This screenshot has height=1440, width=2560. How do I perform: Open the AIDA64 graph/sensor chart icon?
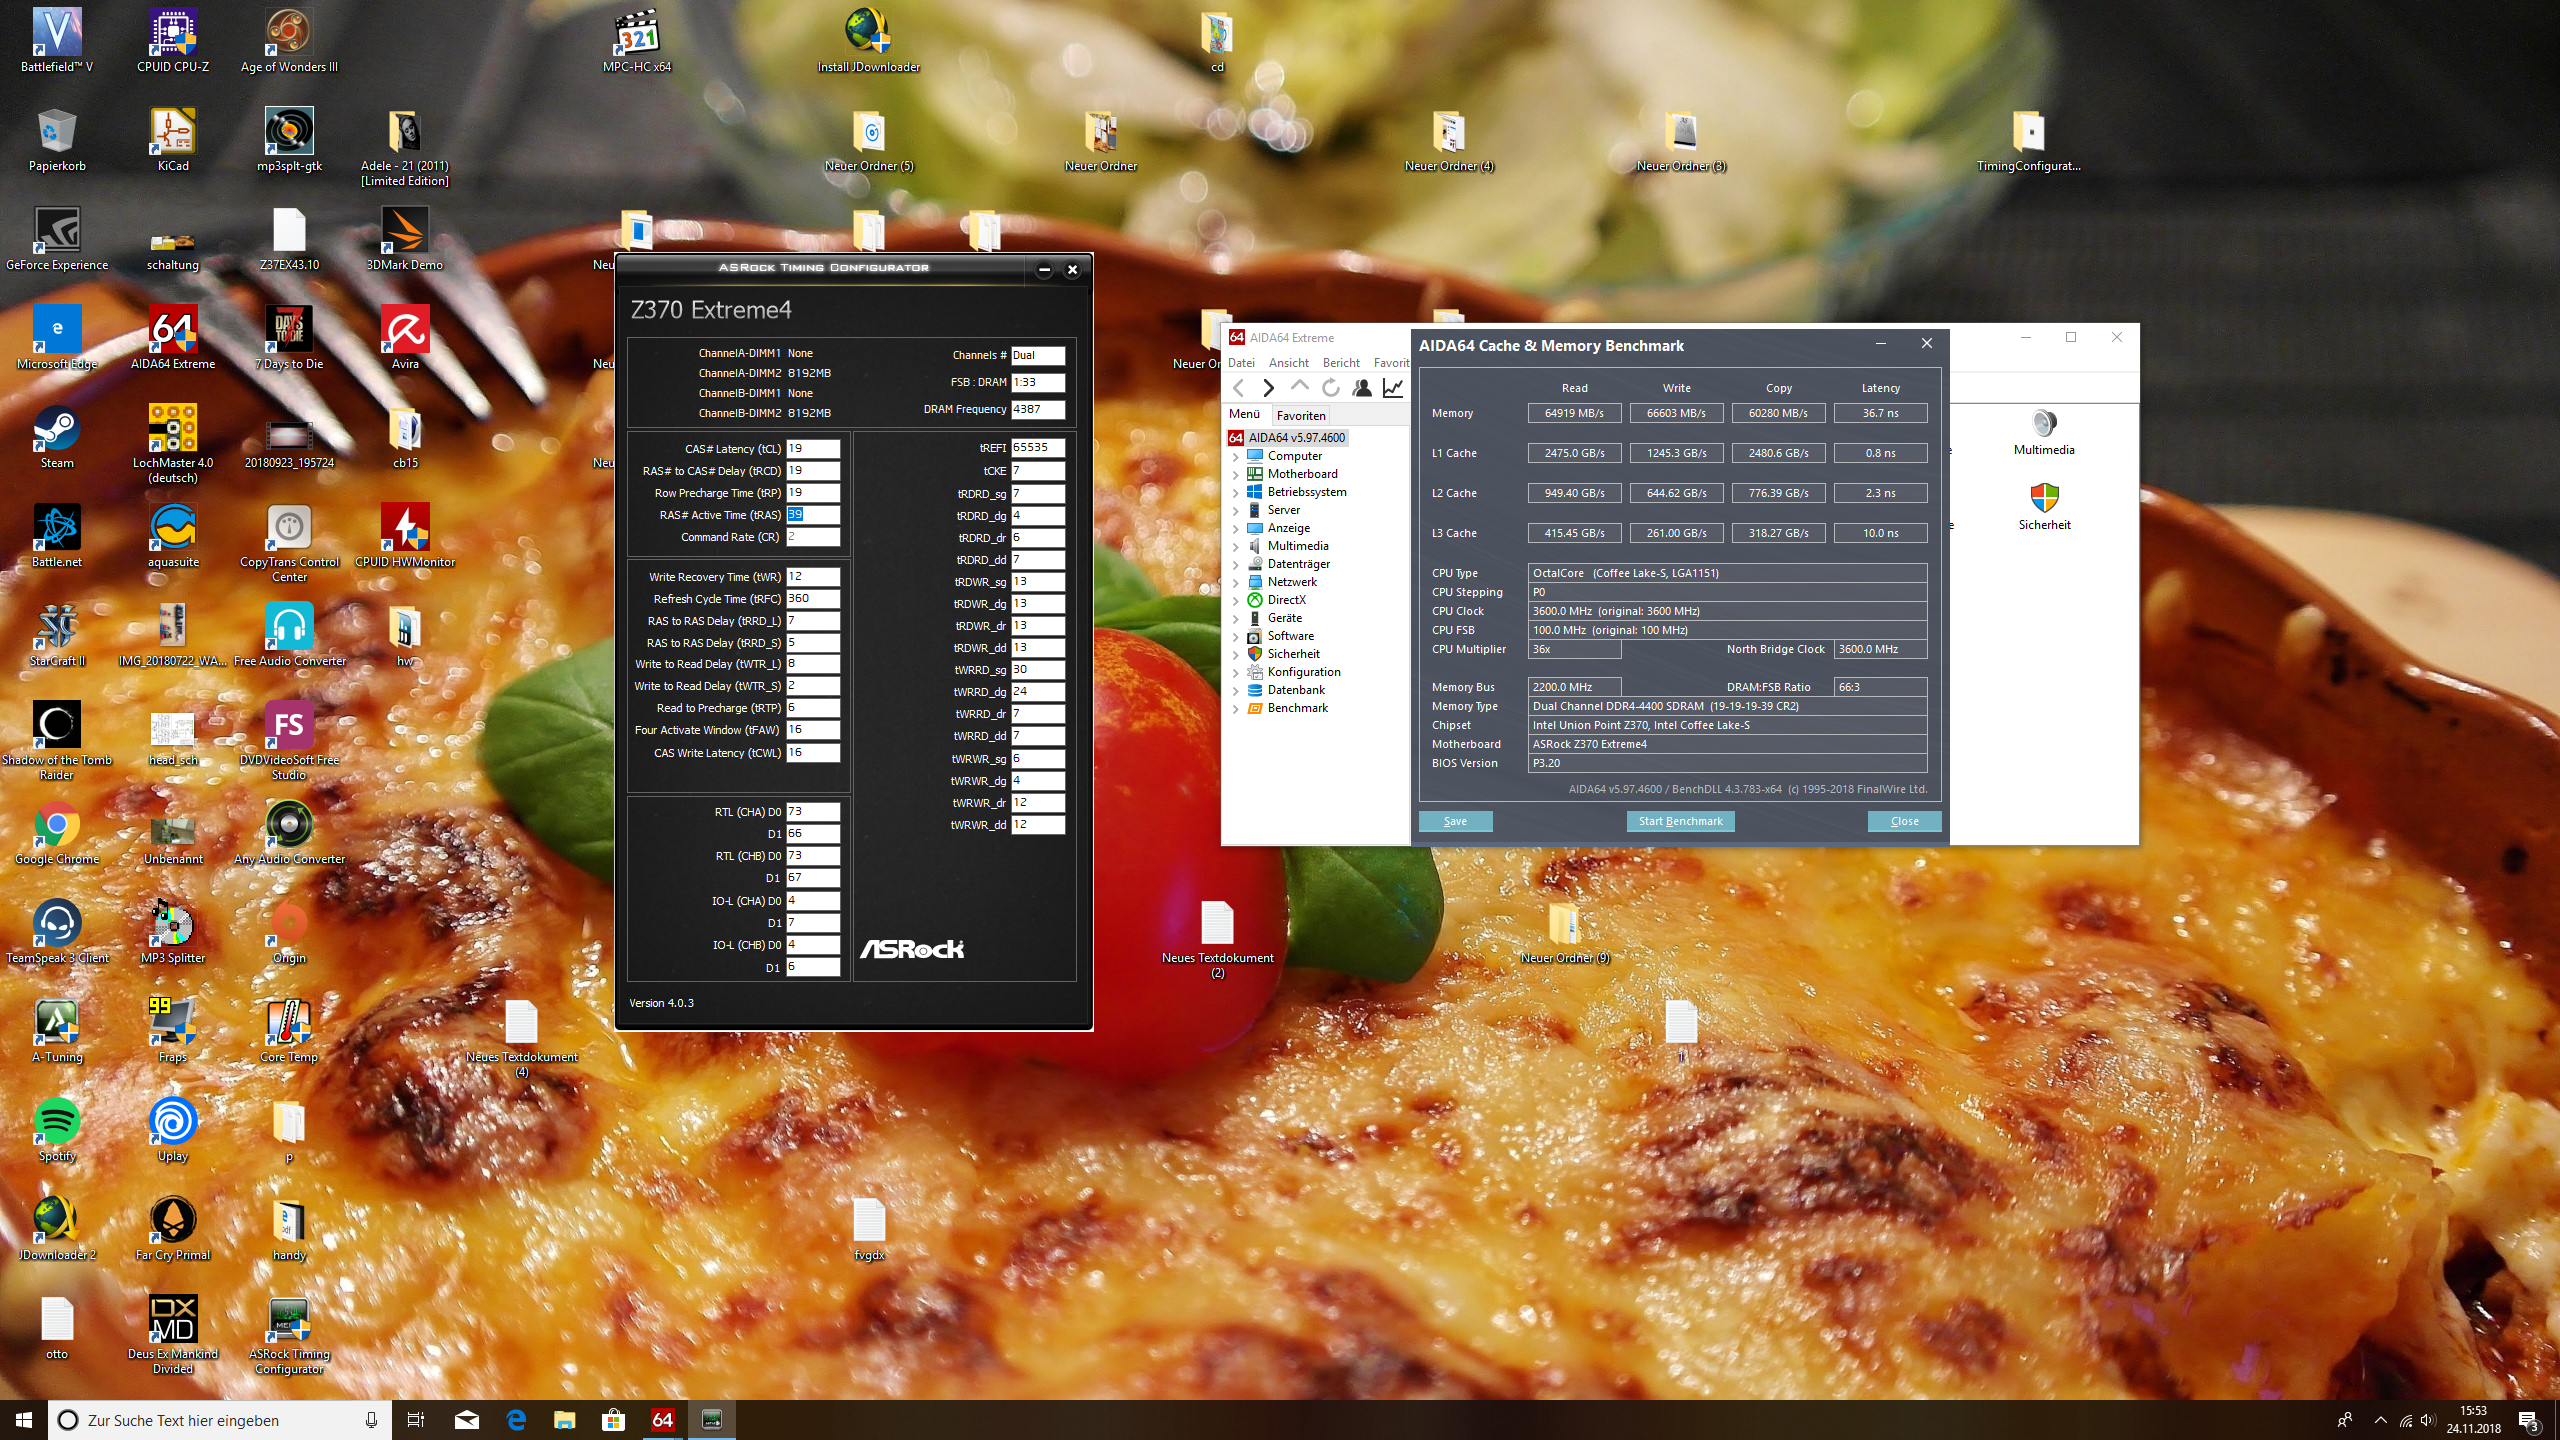[x=1392, y=388]
